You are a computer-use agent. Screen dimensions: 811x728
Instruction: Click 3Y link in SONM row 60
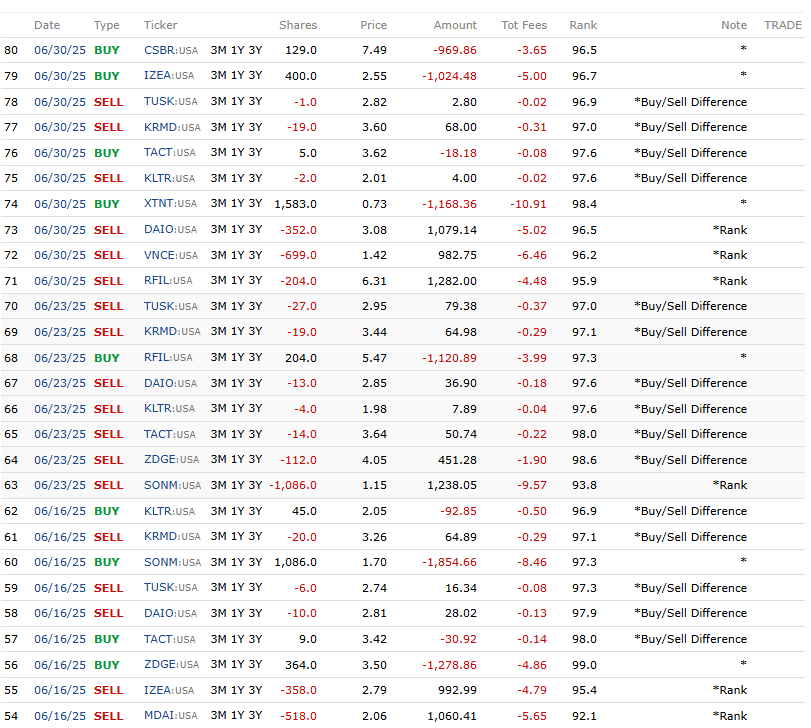coord(254,562)
